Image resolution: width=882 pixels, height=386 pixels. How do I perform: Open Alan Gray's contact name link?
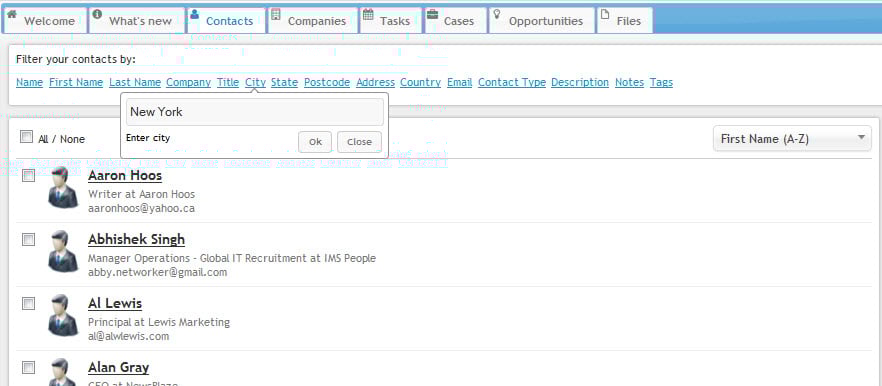tap(119, 367)
